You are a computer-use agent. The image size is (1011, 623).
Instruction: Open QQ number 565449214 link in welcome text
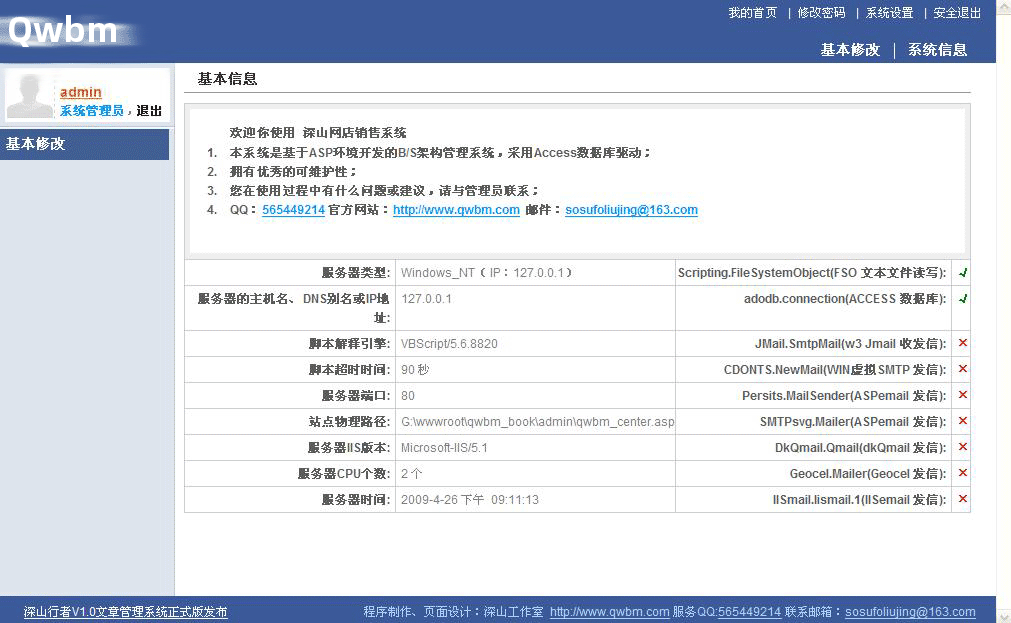coord(293,210)
